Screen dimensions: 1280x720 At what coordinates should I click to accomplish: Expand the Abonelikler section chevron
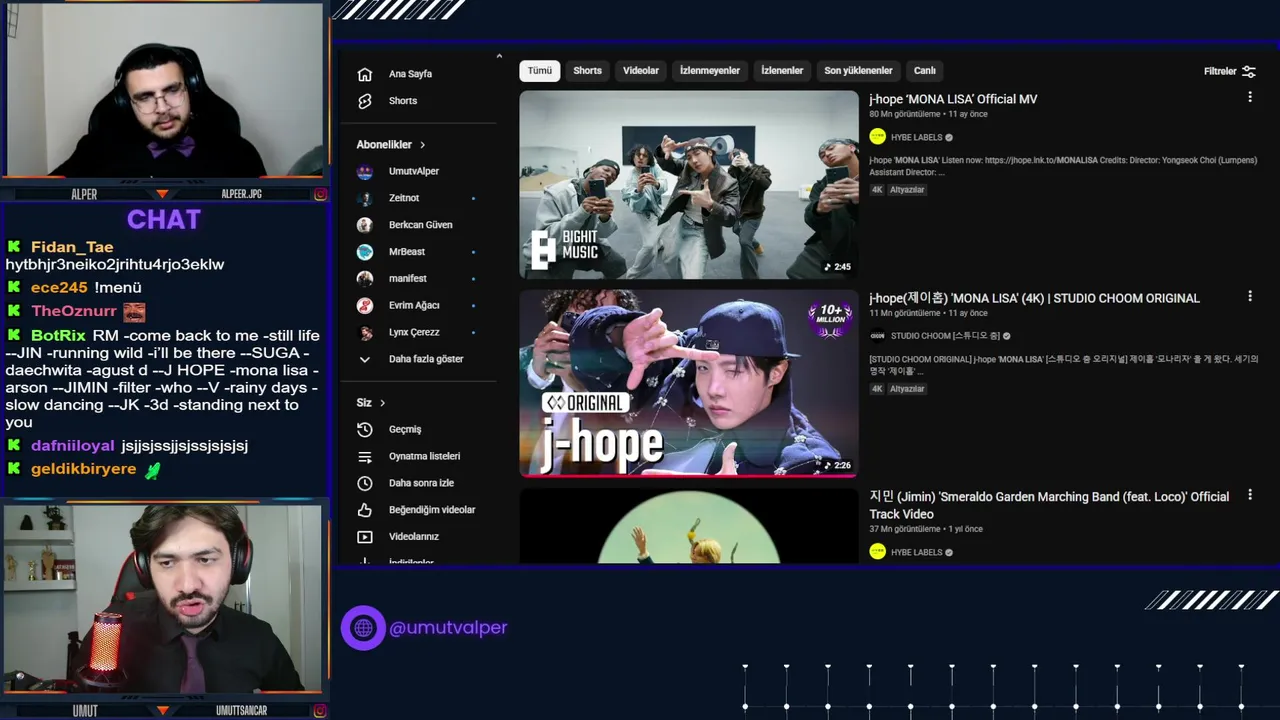(x=423, y=145)
